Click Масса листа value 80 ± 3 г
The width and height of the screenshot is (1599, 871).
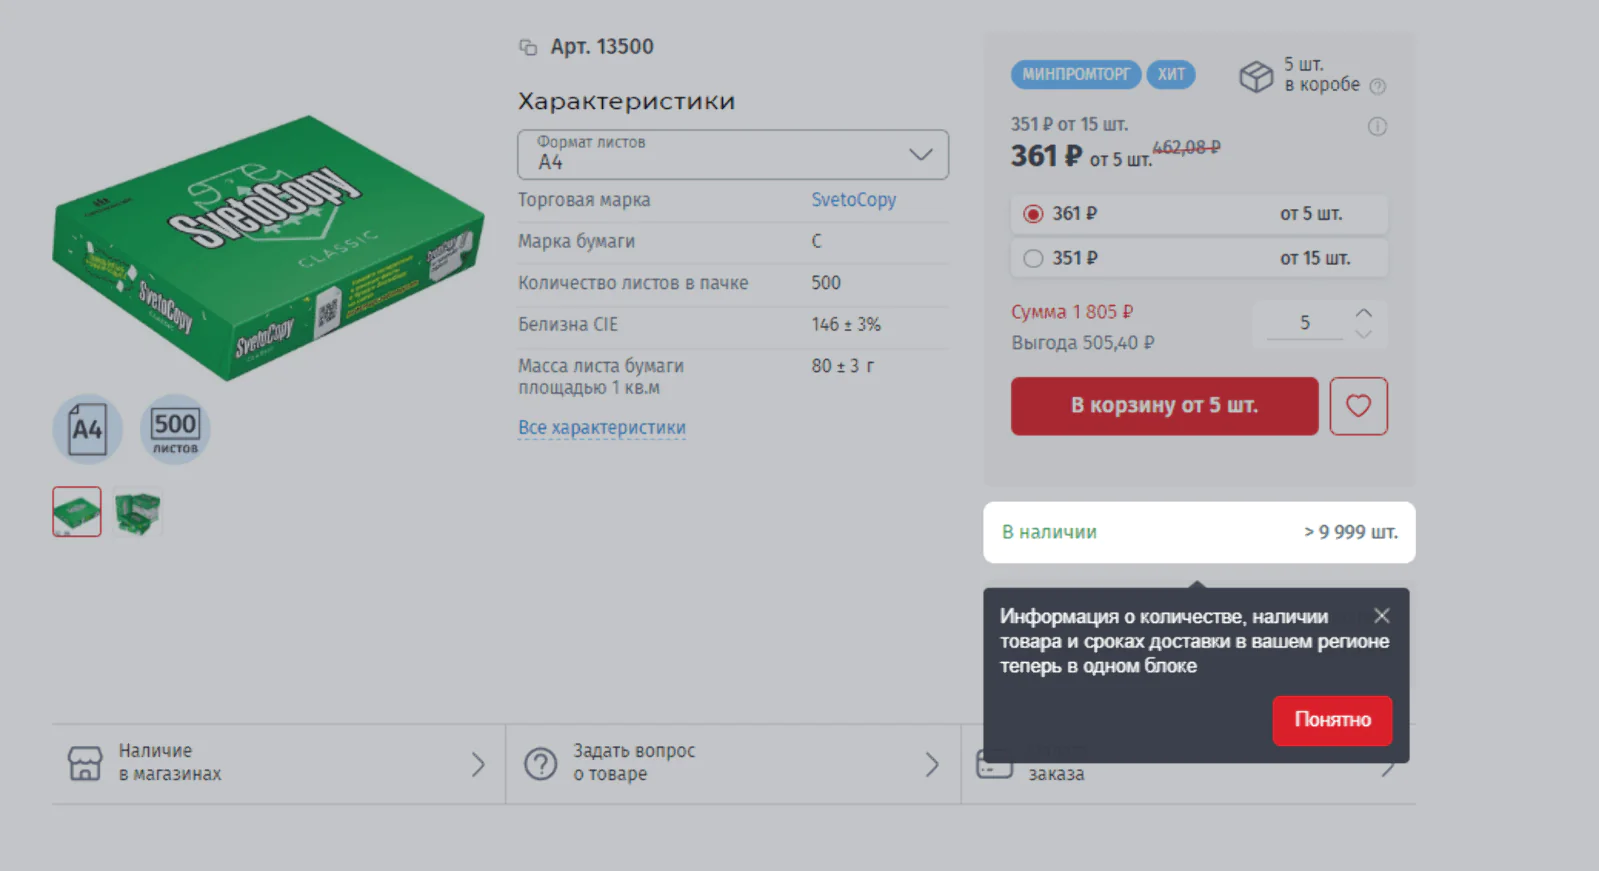[843, 366]
